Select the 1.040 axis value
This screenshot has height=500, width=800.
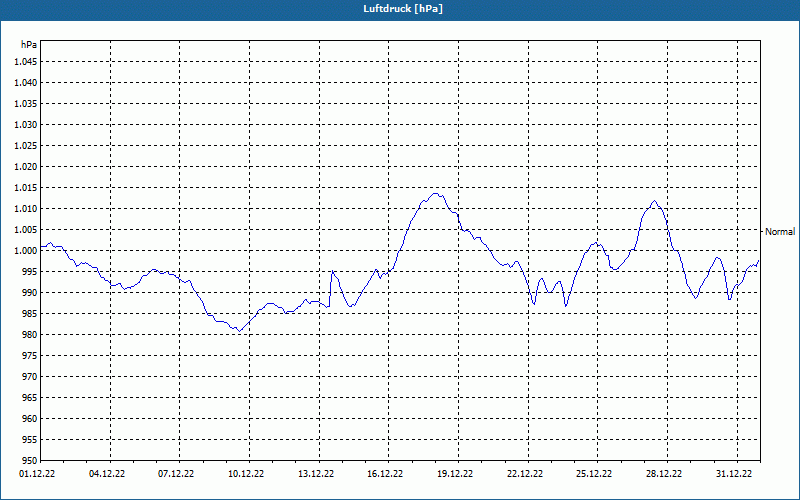click(x=26, y=83)
